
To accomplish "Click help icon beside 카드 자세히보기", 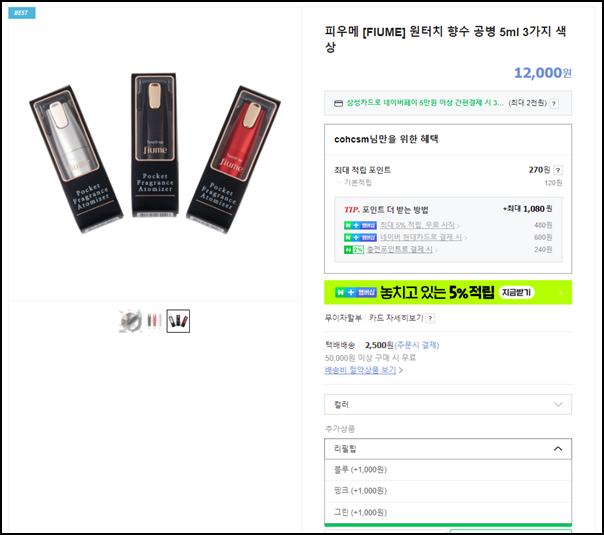I will click(430, 318).
